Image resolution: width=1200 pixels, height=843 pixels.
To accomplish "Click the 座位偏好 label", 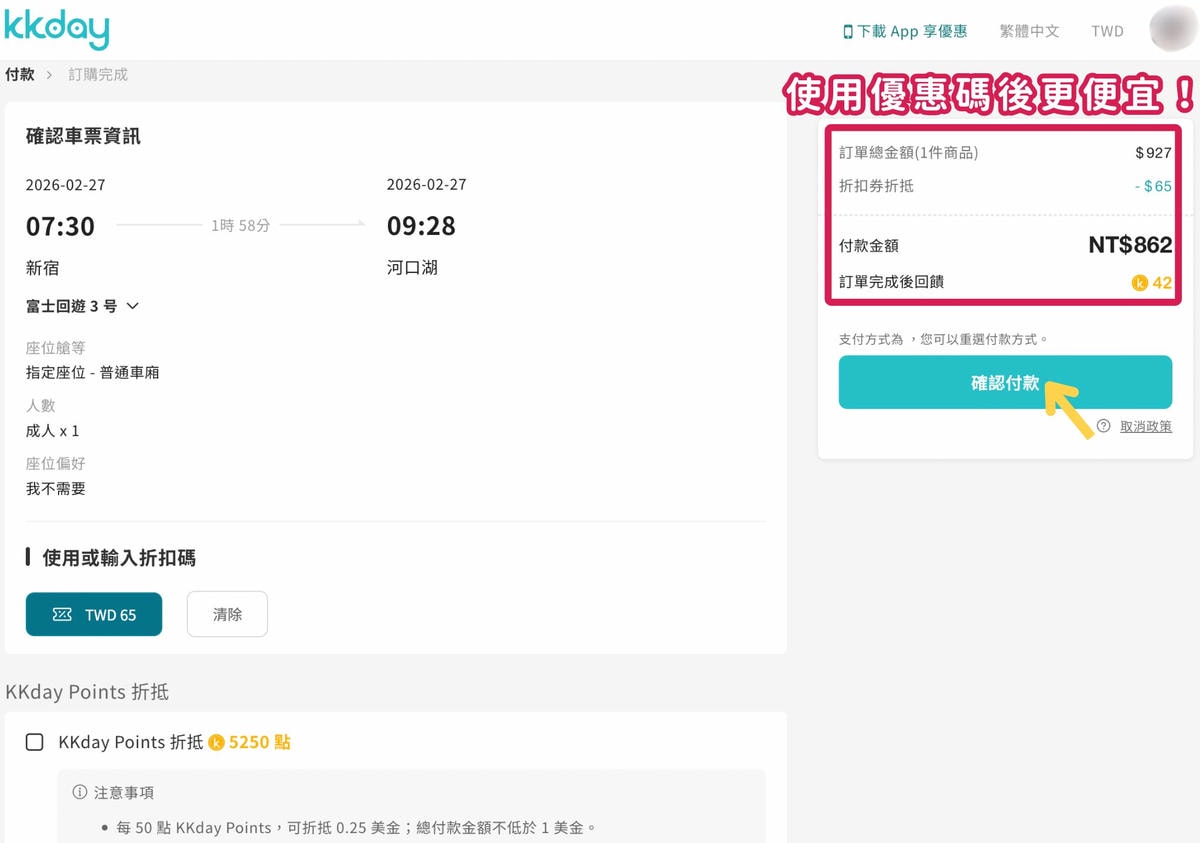I will [56, 464].
